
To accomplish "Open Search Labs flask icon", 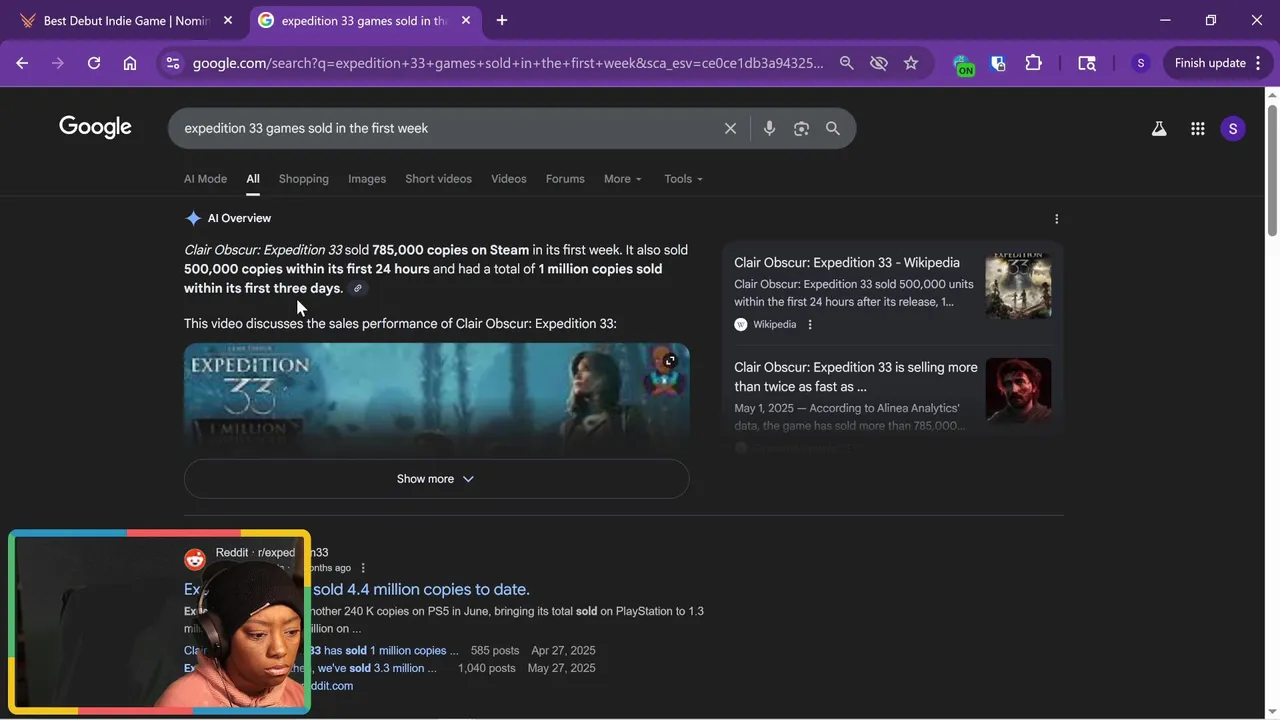I will point(1159,128).
